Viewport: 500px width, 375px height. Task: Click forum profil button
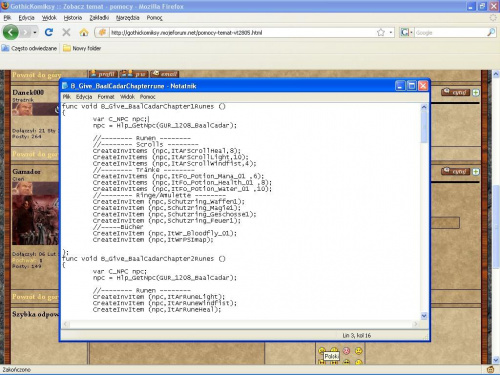(x=103, y=74)
